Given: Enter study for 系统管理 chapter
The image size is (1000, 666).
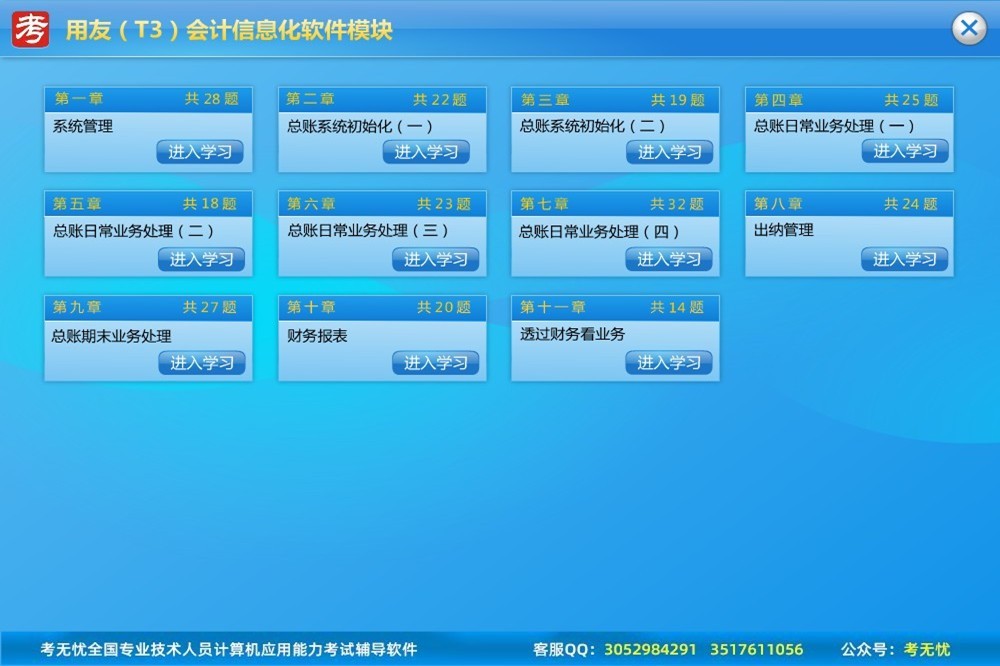Looking at the screenshot, I should pos(200,152).
